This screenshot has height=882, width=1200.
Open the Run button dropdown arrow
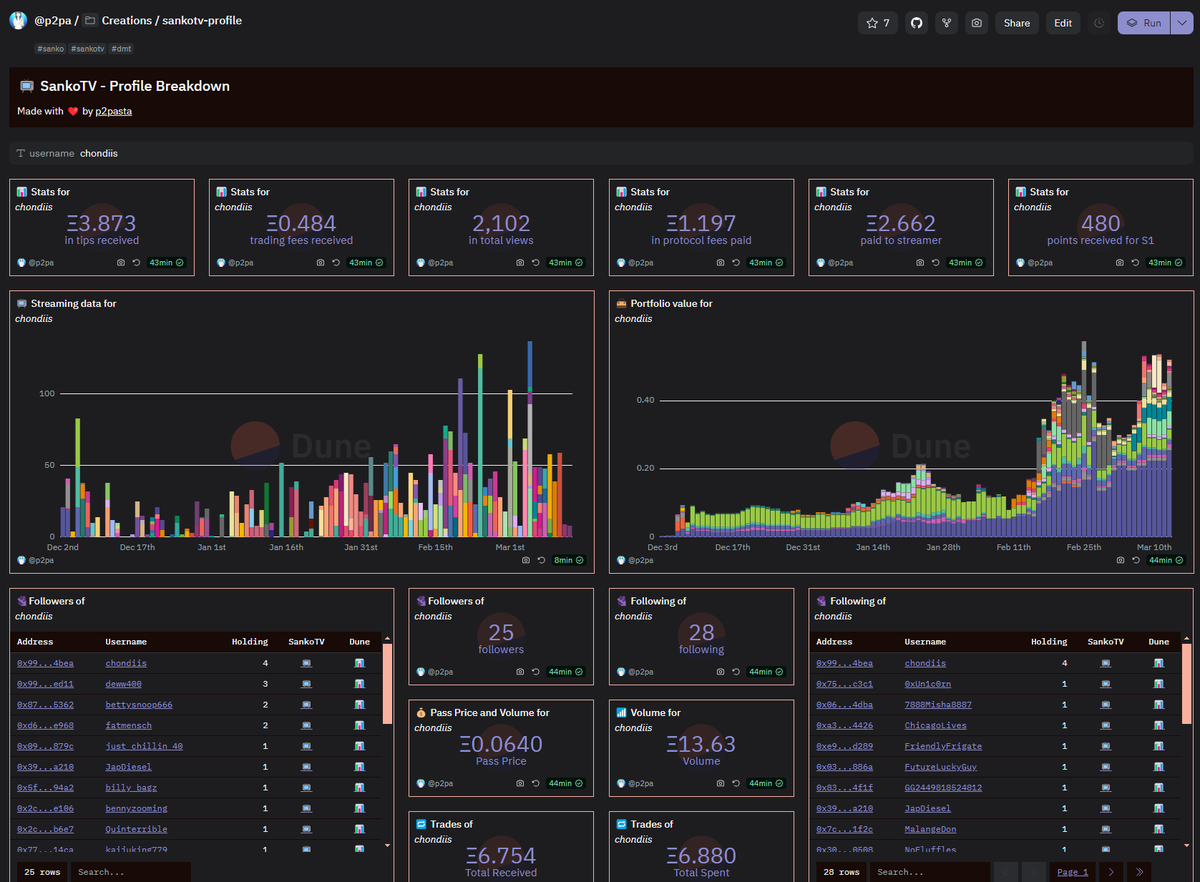click(1180, 22)
